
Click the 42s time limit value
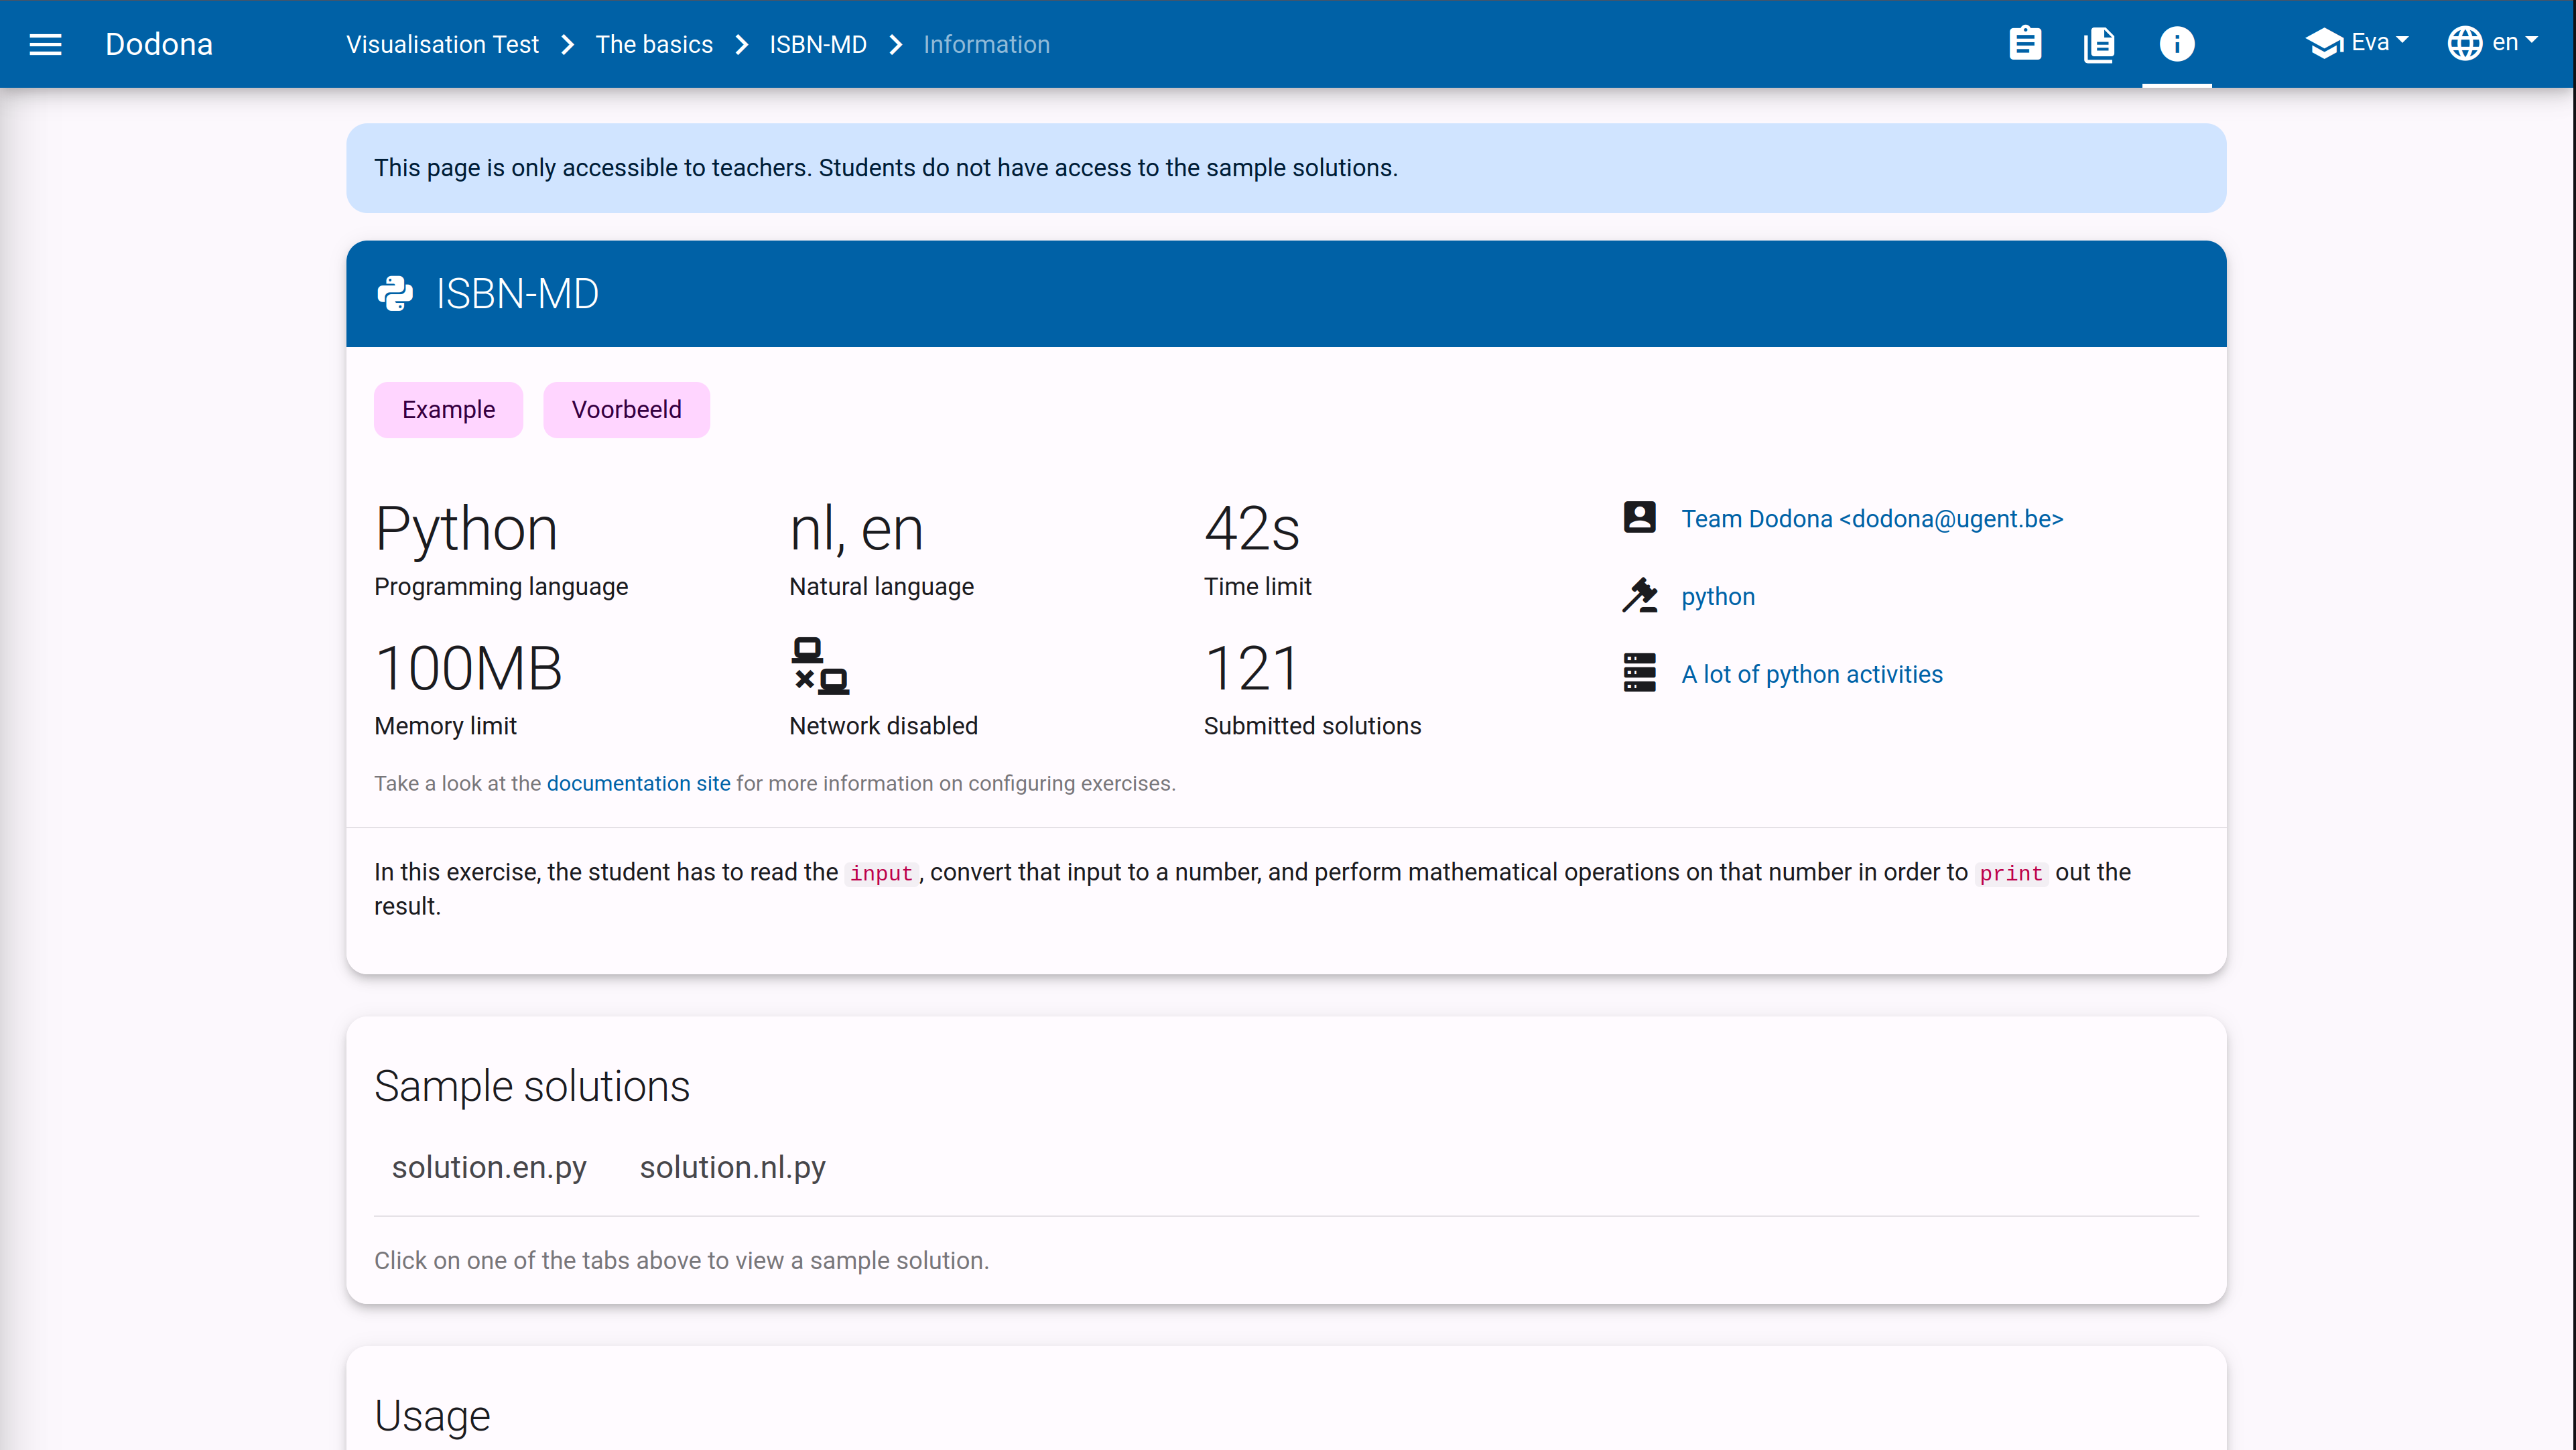(1252, 528)
